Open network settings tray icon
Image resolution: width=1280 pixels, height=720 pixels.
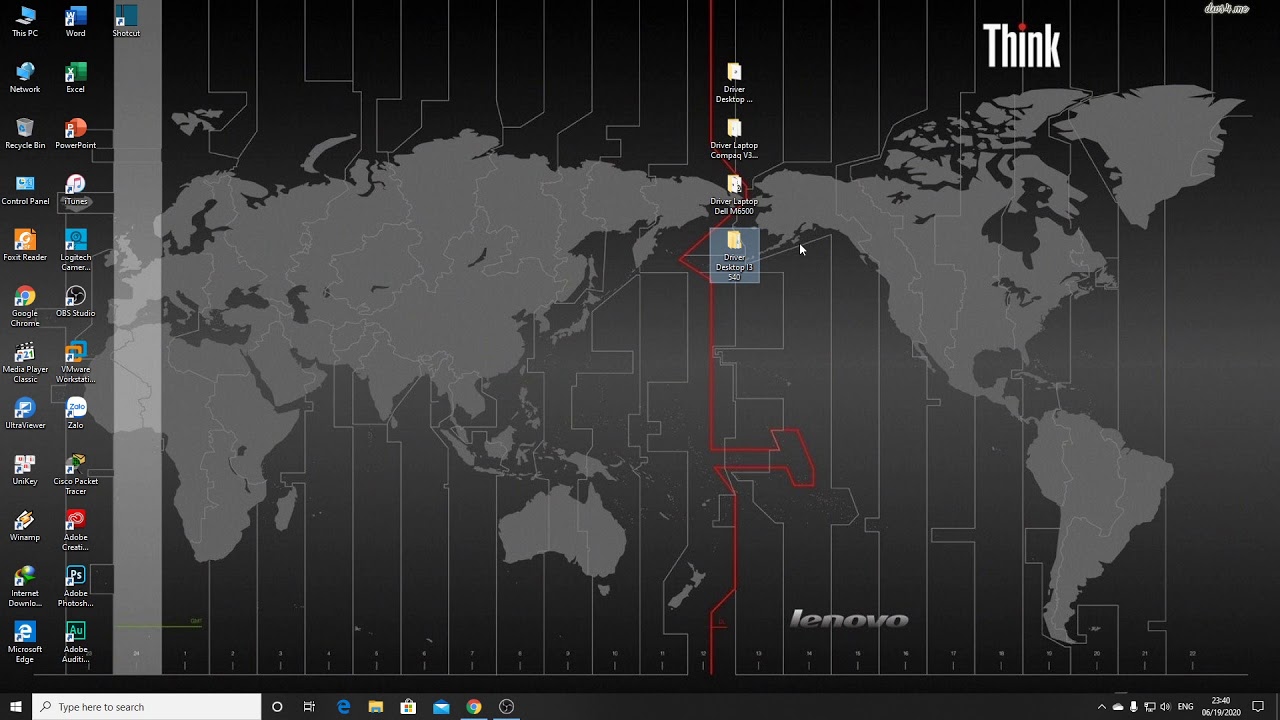(1149, 707)
